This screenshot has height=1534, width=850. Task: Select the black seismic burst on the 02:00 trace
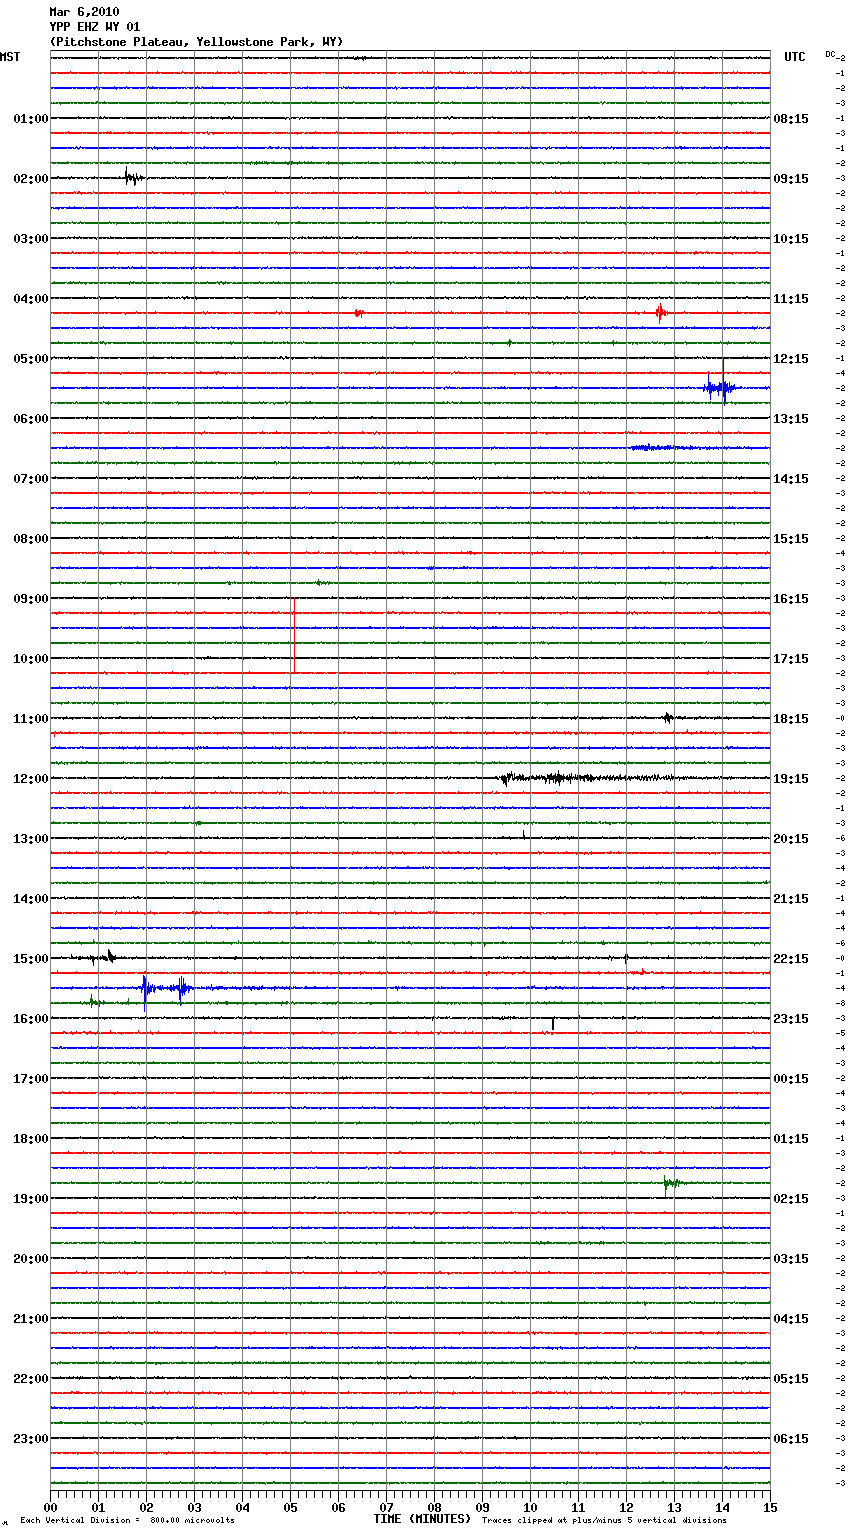click(133, 178)
